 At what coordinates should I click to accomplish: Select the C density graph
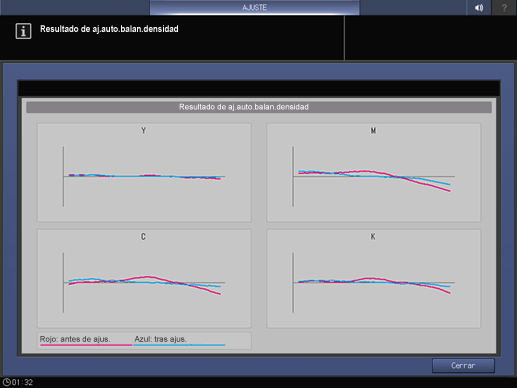tap(144, 279)
